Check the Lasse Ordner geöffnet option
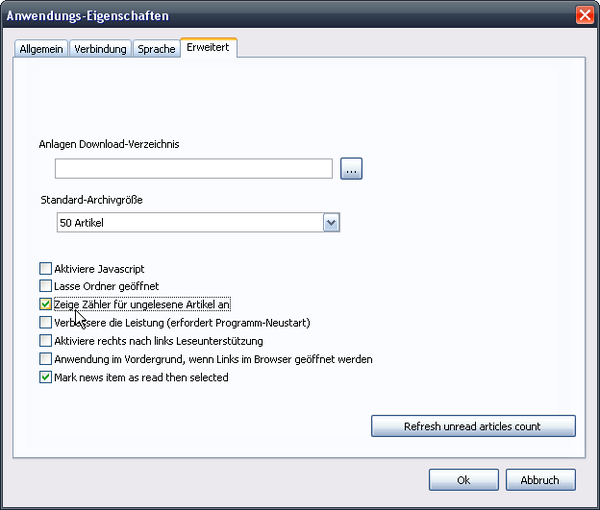The width and height of the screenshot is (600, 510). click(45, 286)
